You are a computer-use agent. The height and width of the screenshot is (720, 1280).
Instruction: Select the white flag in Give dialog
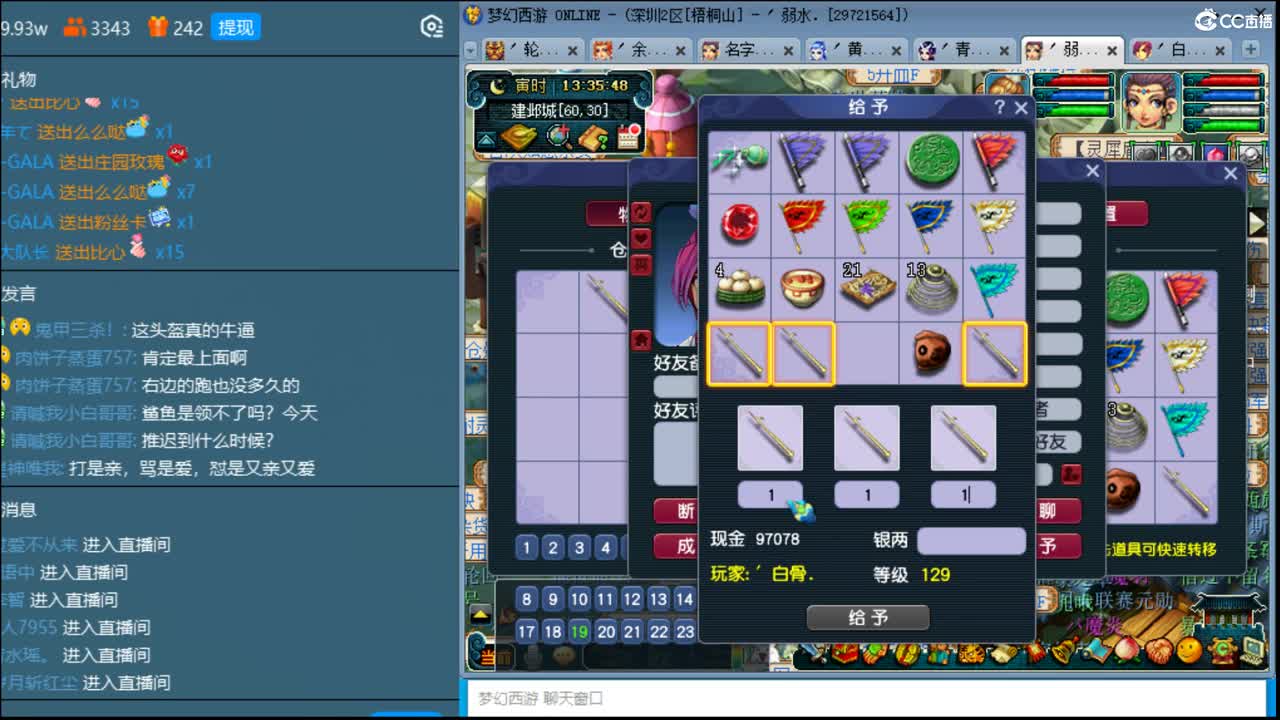(x=994, y=224)
